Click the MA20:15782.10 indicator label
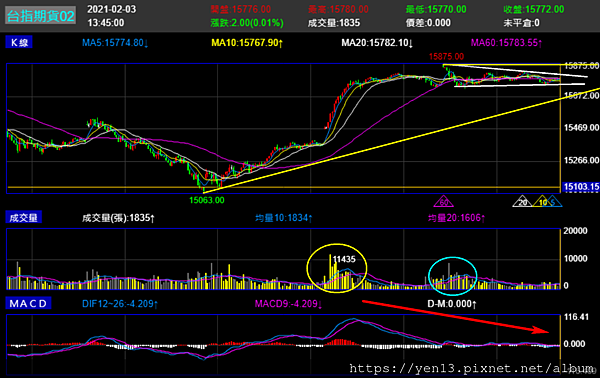The width and height of the screenshot is (600, 378). pos(377,42)
